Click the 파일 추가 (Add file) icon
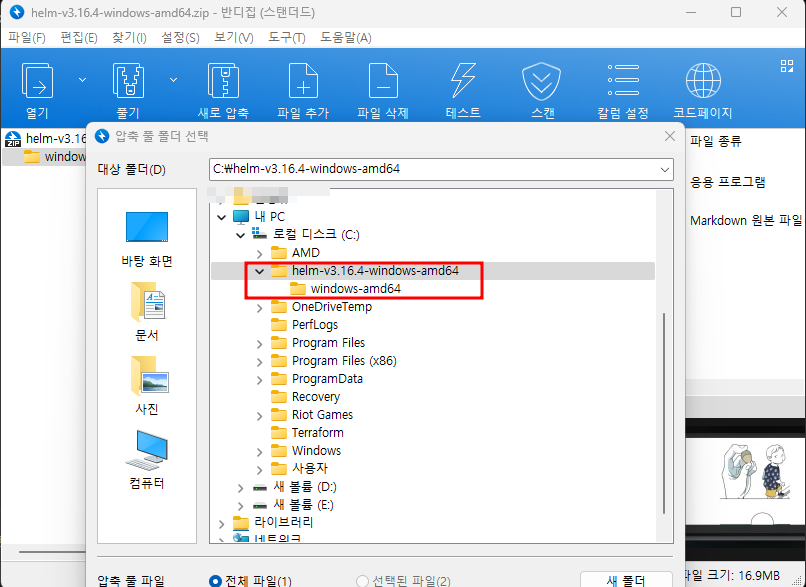 coord(303,81)
